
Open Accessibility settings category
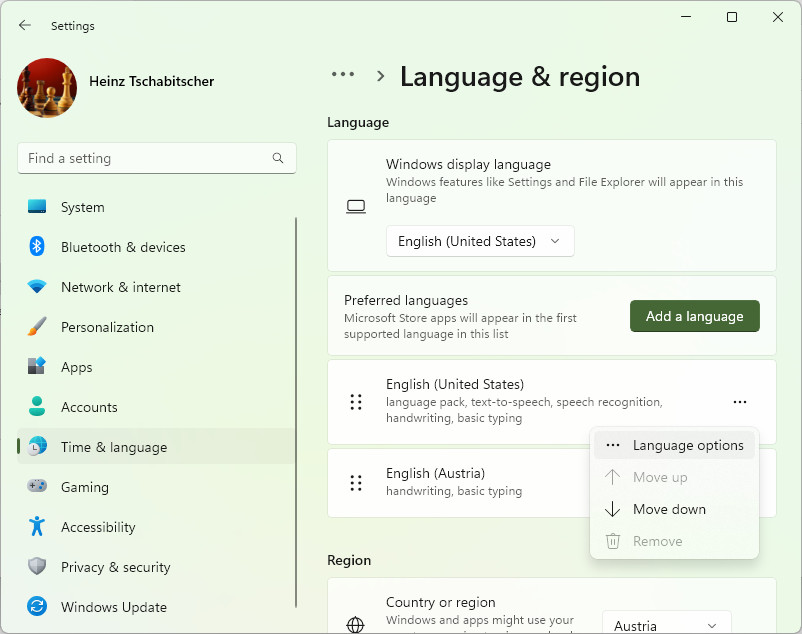pyautogui.click(x=156, y=527)
